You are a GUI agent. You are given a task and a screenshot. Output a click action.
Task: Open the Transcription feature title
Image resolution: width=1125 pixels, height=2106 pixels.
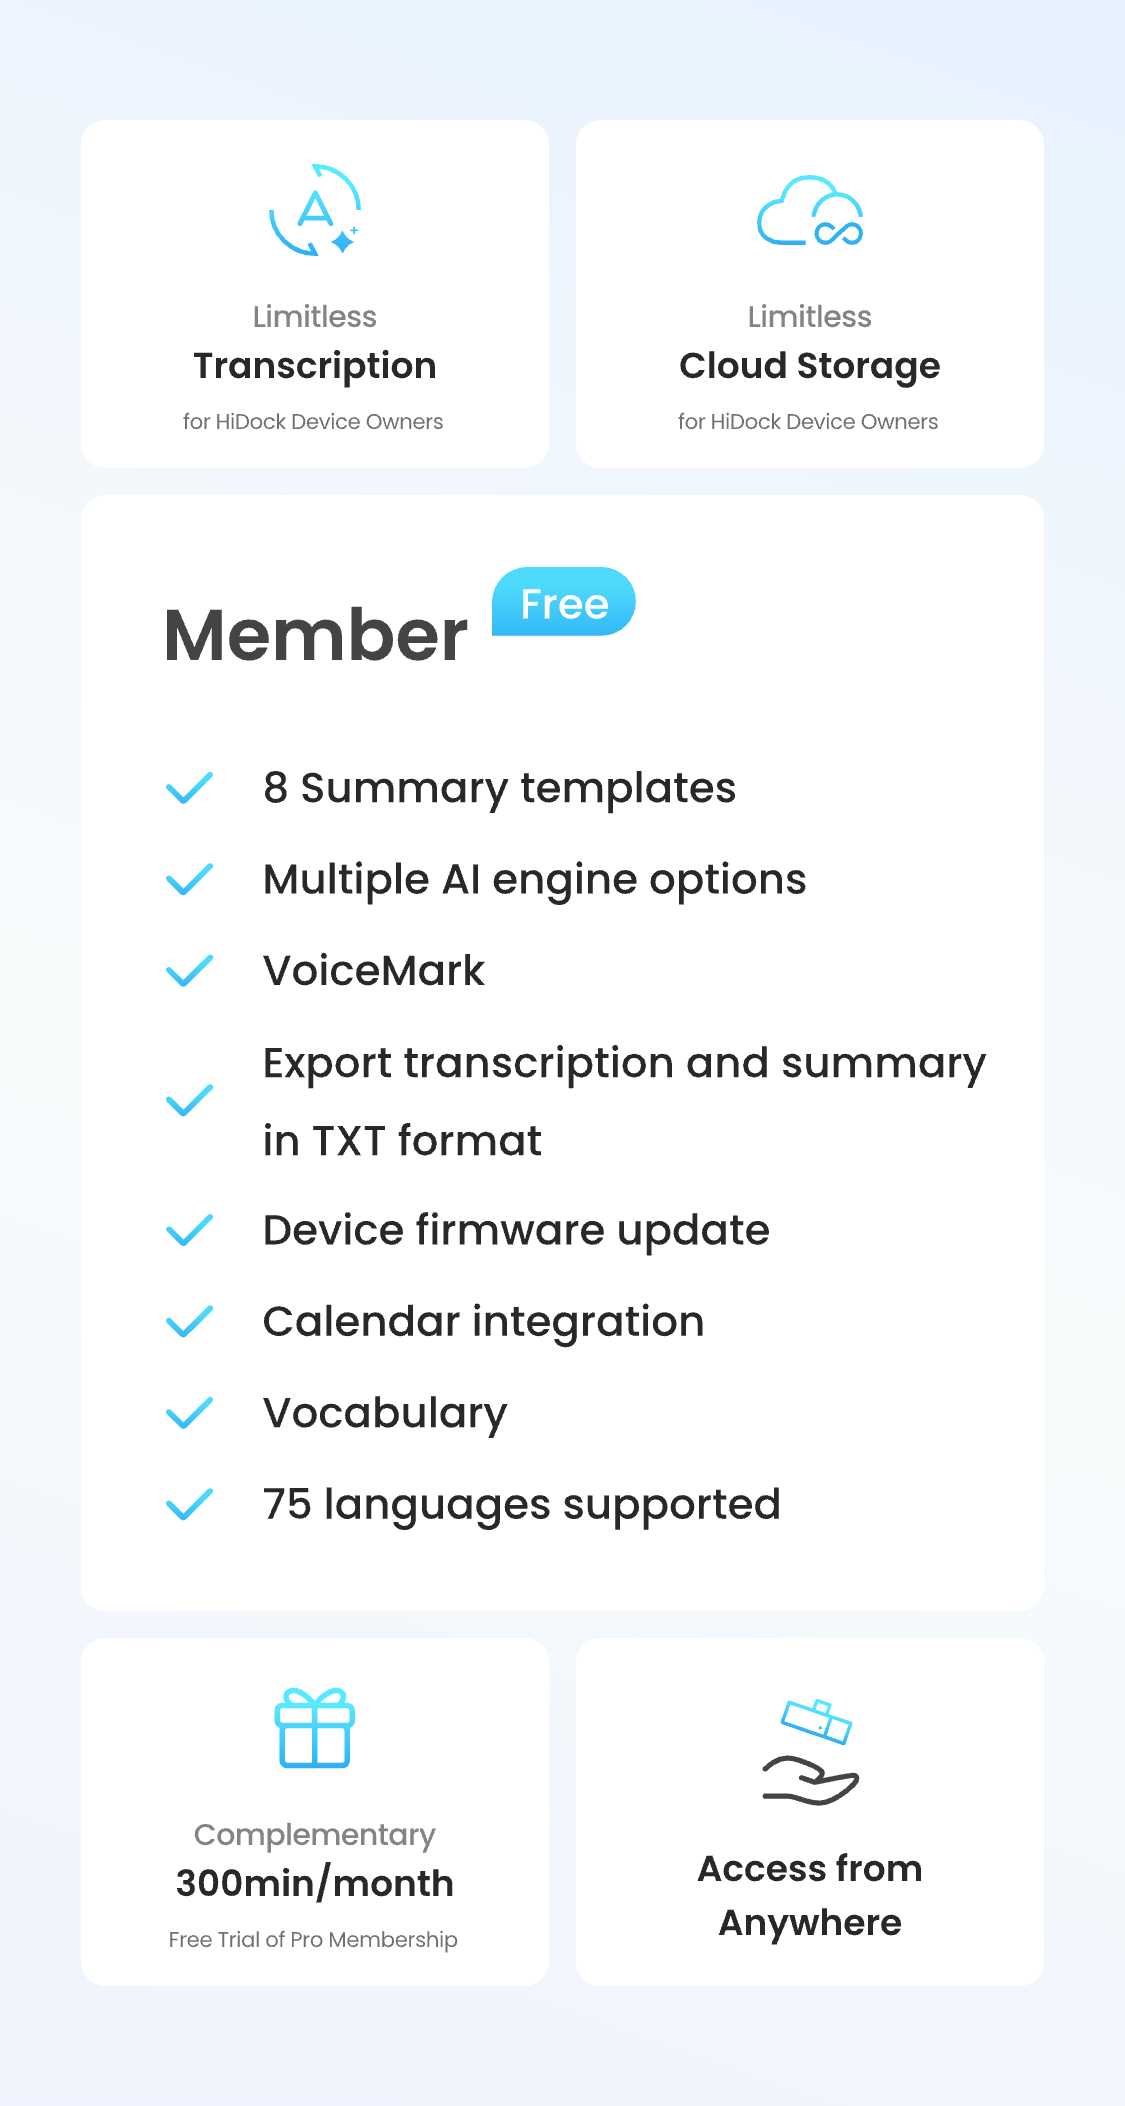(x=315, y=366)
